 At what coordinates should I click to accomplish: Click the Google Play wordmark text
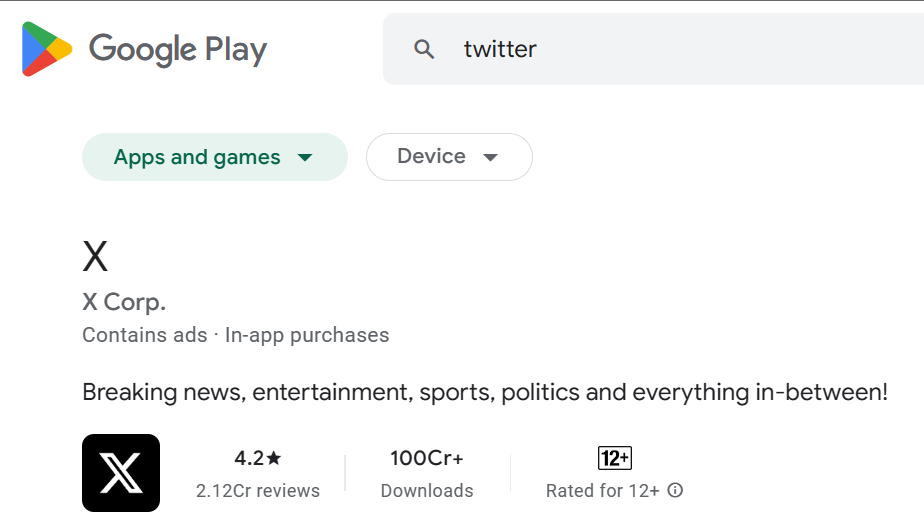coord(178,49)
